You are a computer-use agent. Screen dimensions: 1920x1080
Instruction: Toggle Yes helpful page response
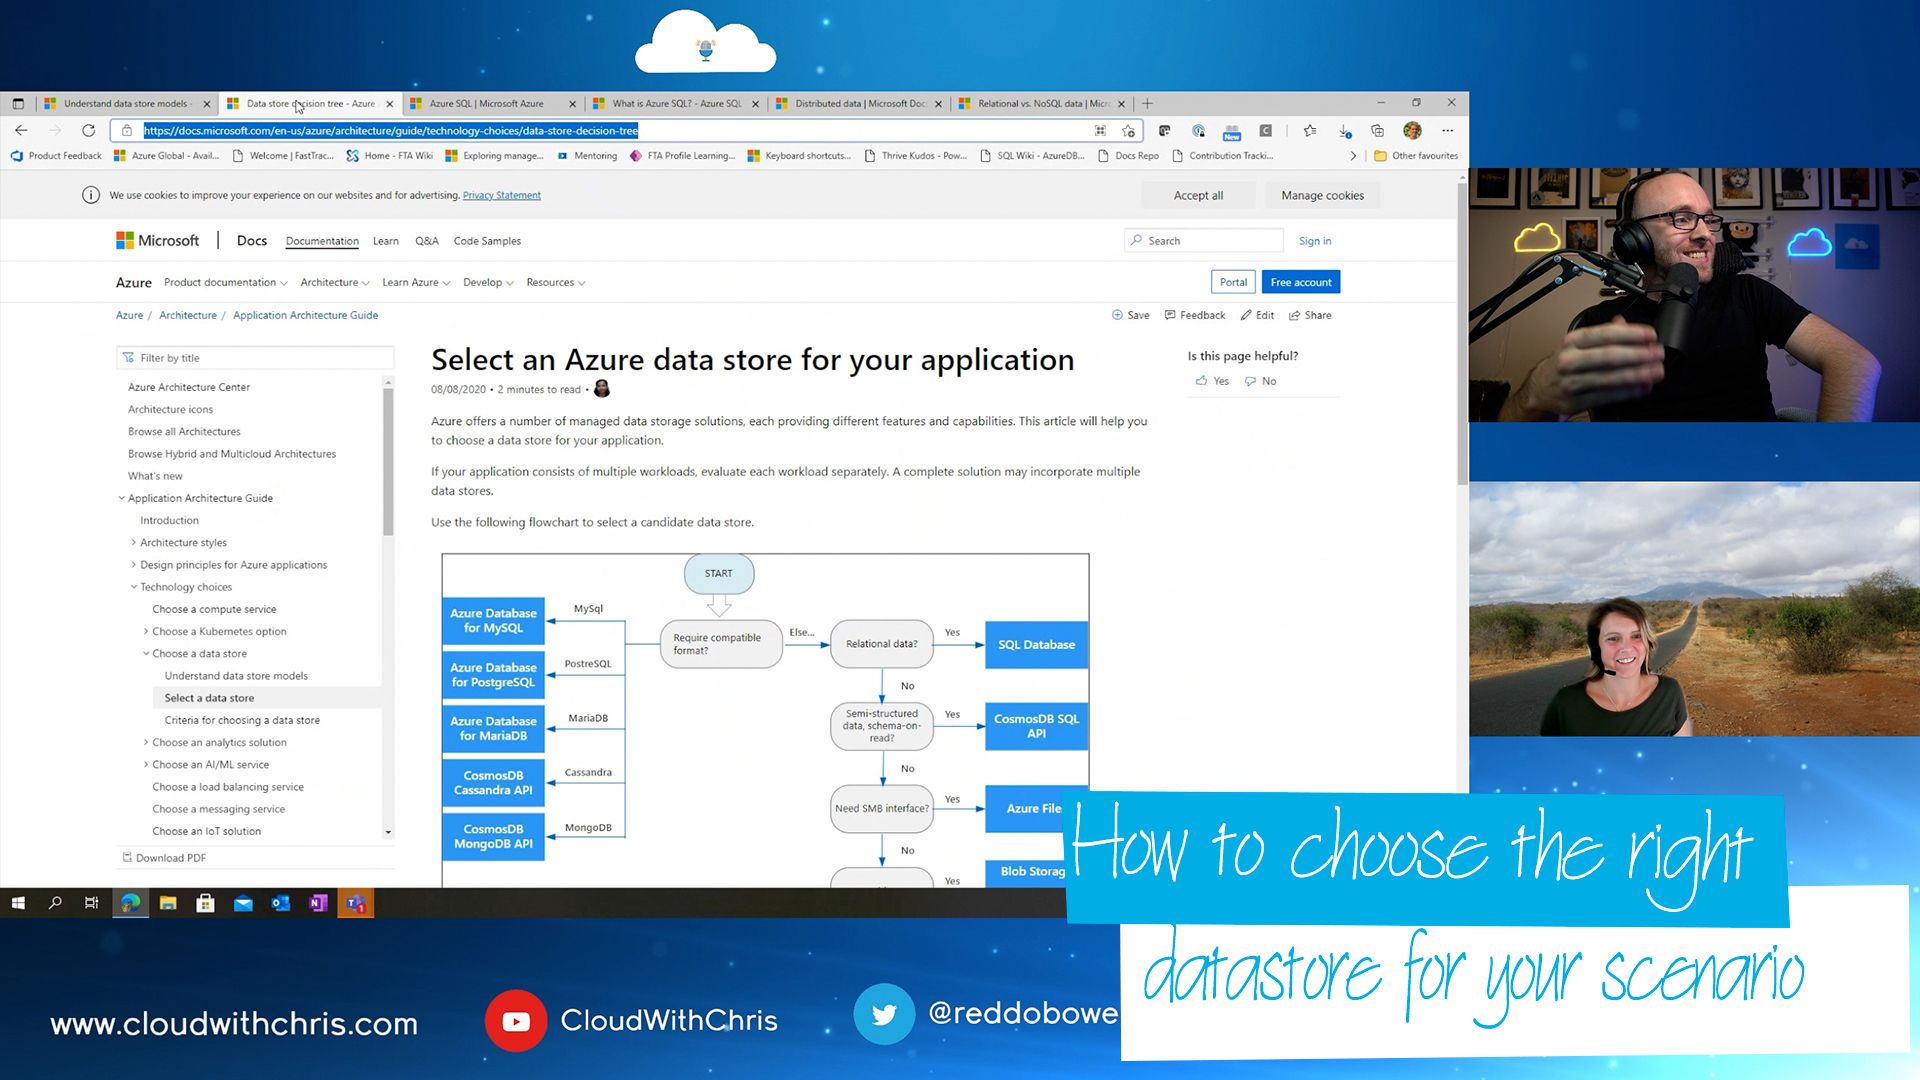pos(1213,380)
